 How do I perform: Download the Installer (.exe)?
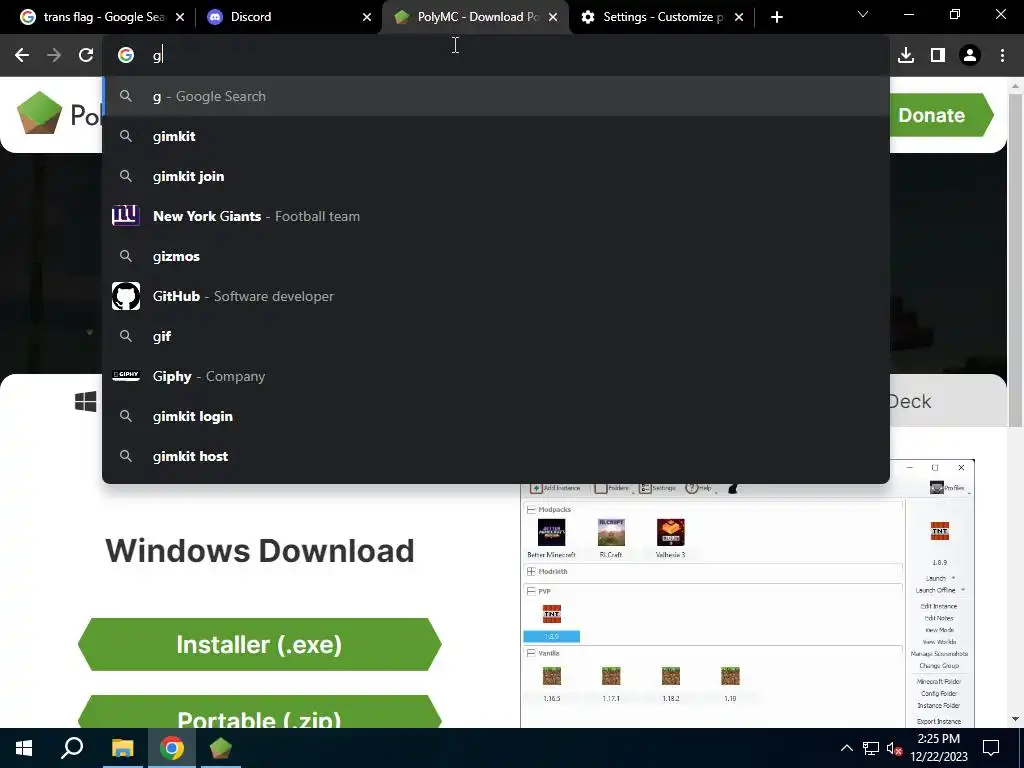point(259,645)
